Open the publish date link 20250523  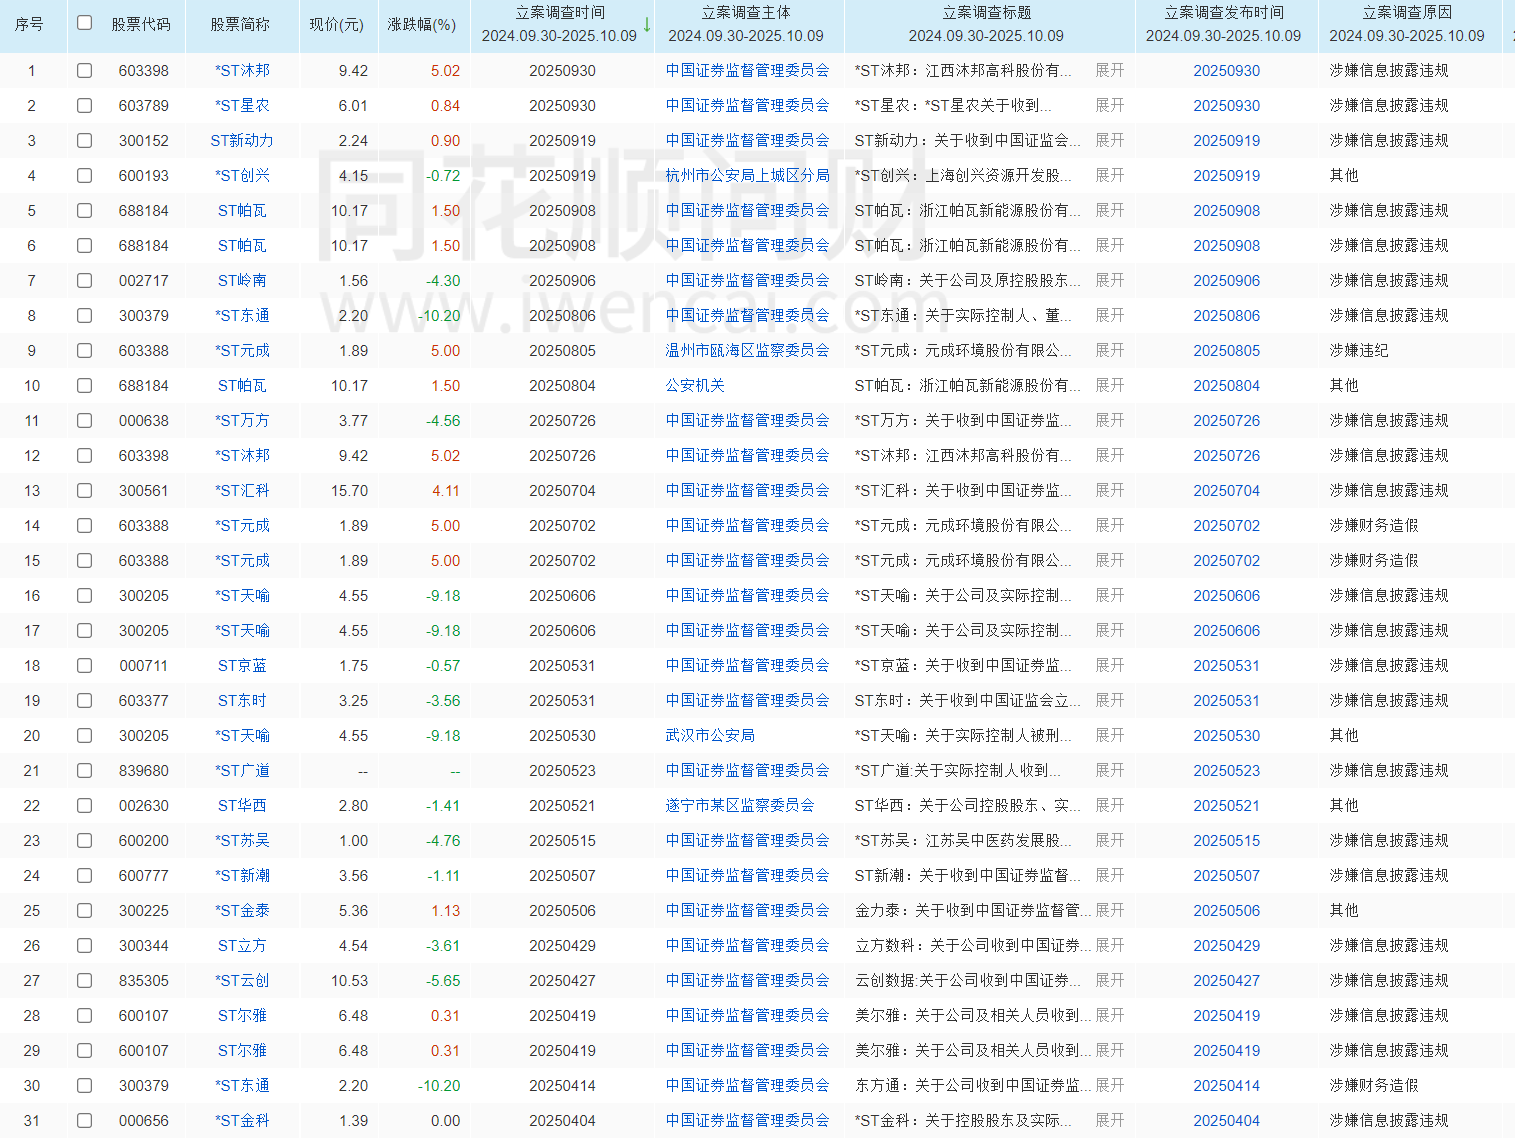pos(1227,771)
